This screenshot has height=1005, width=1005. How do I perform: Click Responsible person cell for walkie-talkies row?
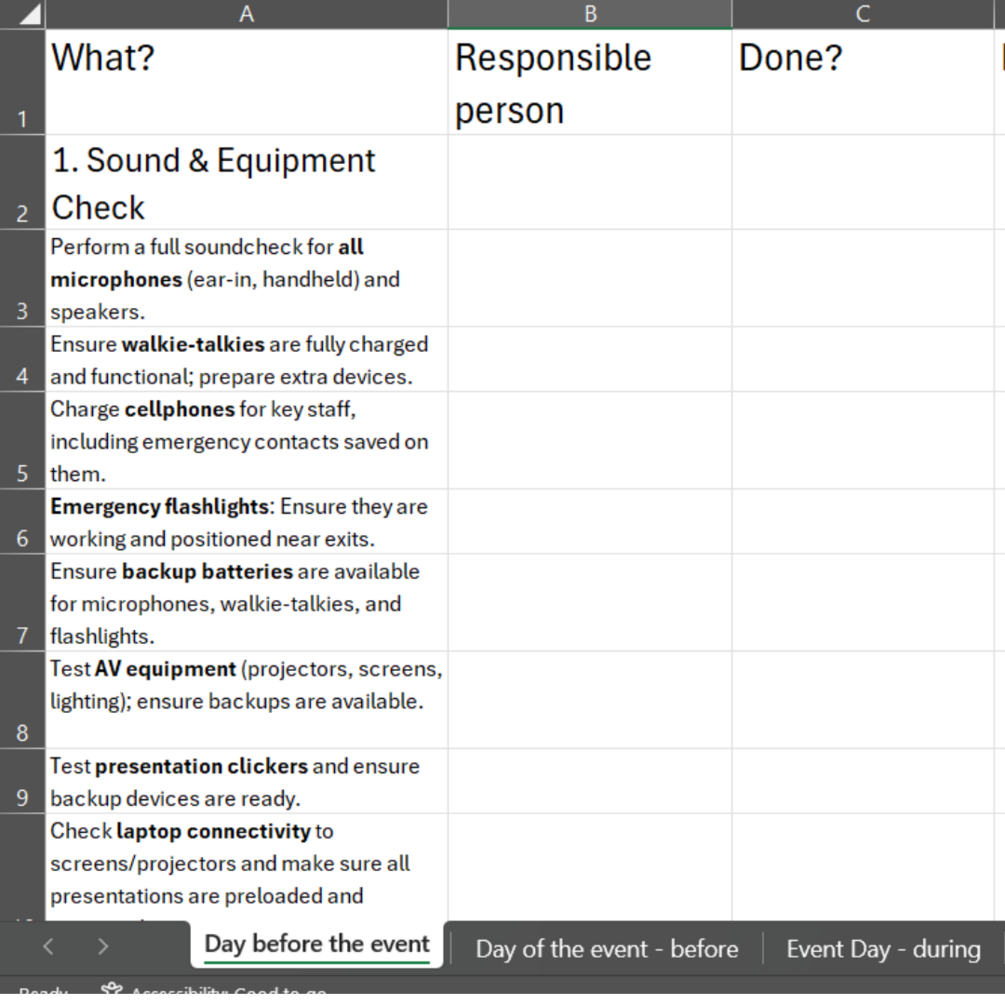click(x=590, y=360)
